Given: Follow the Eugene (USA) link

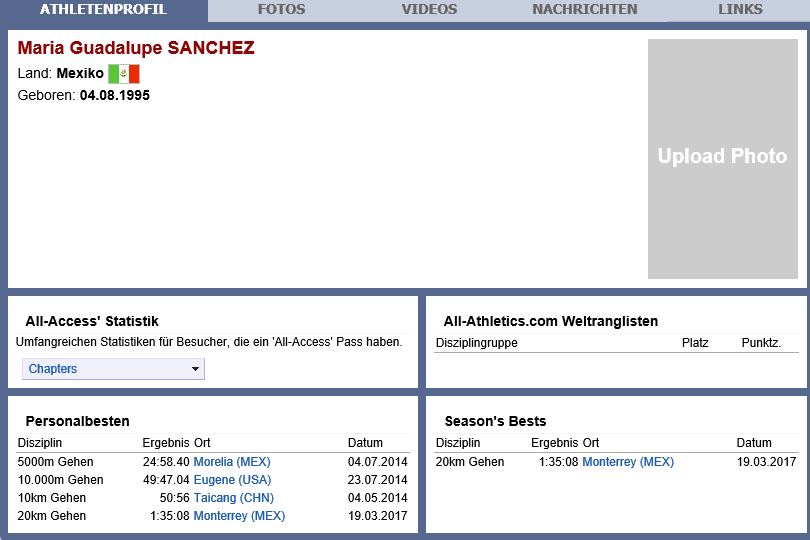Looking at the screenshot, I should 232,480.
